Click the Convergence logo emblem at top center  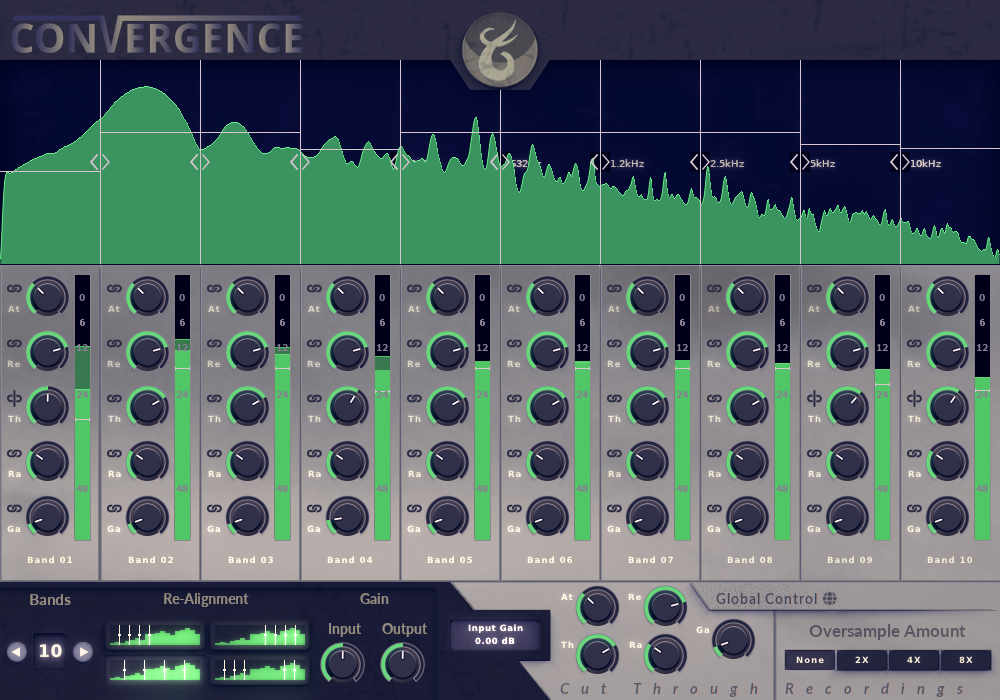tap(499, 48)
